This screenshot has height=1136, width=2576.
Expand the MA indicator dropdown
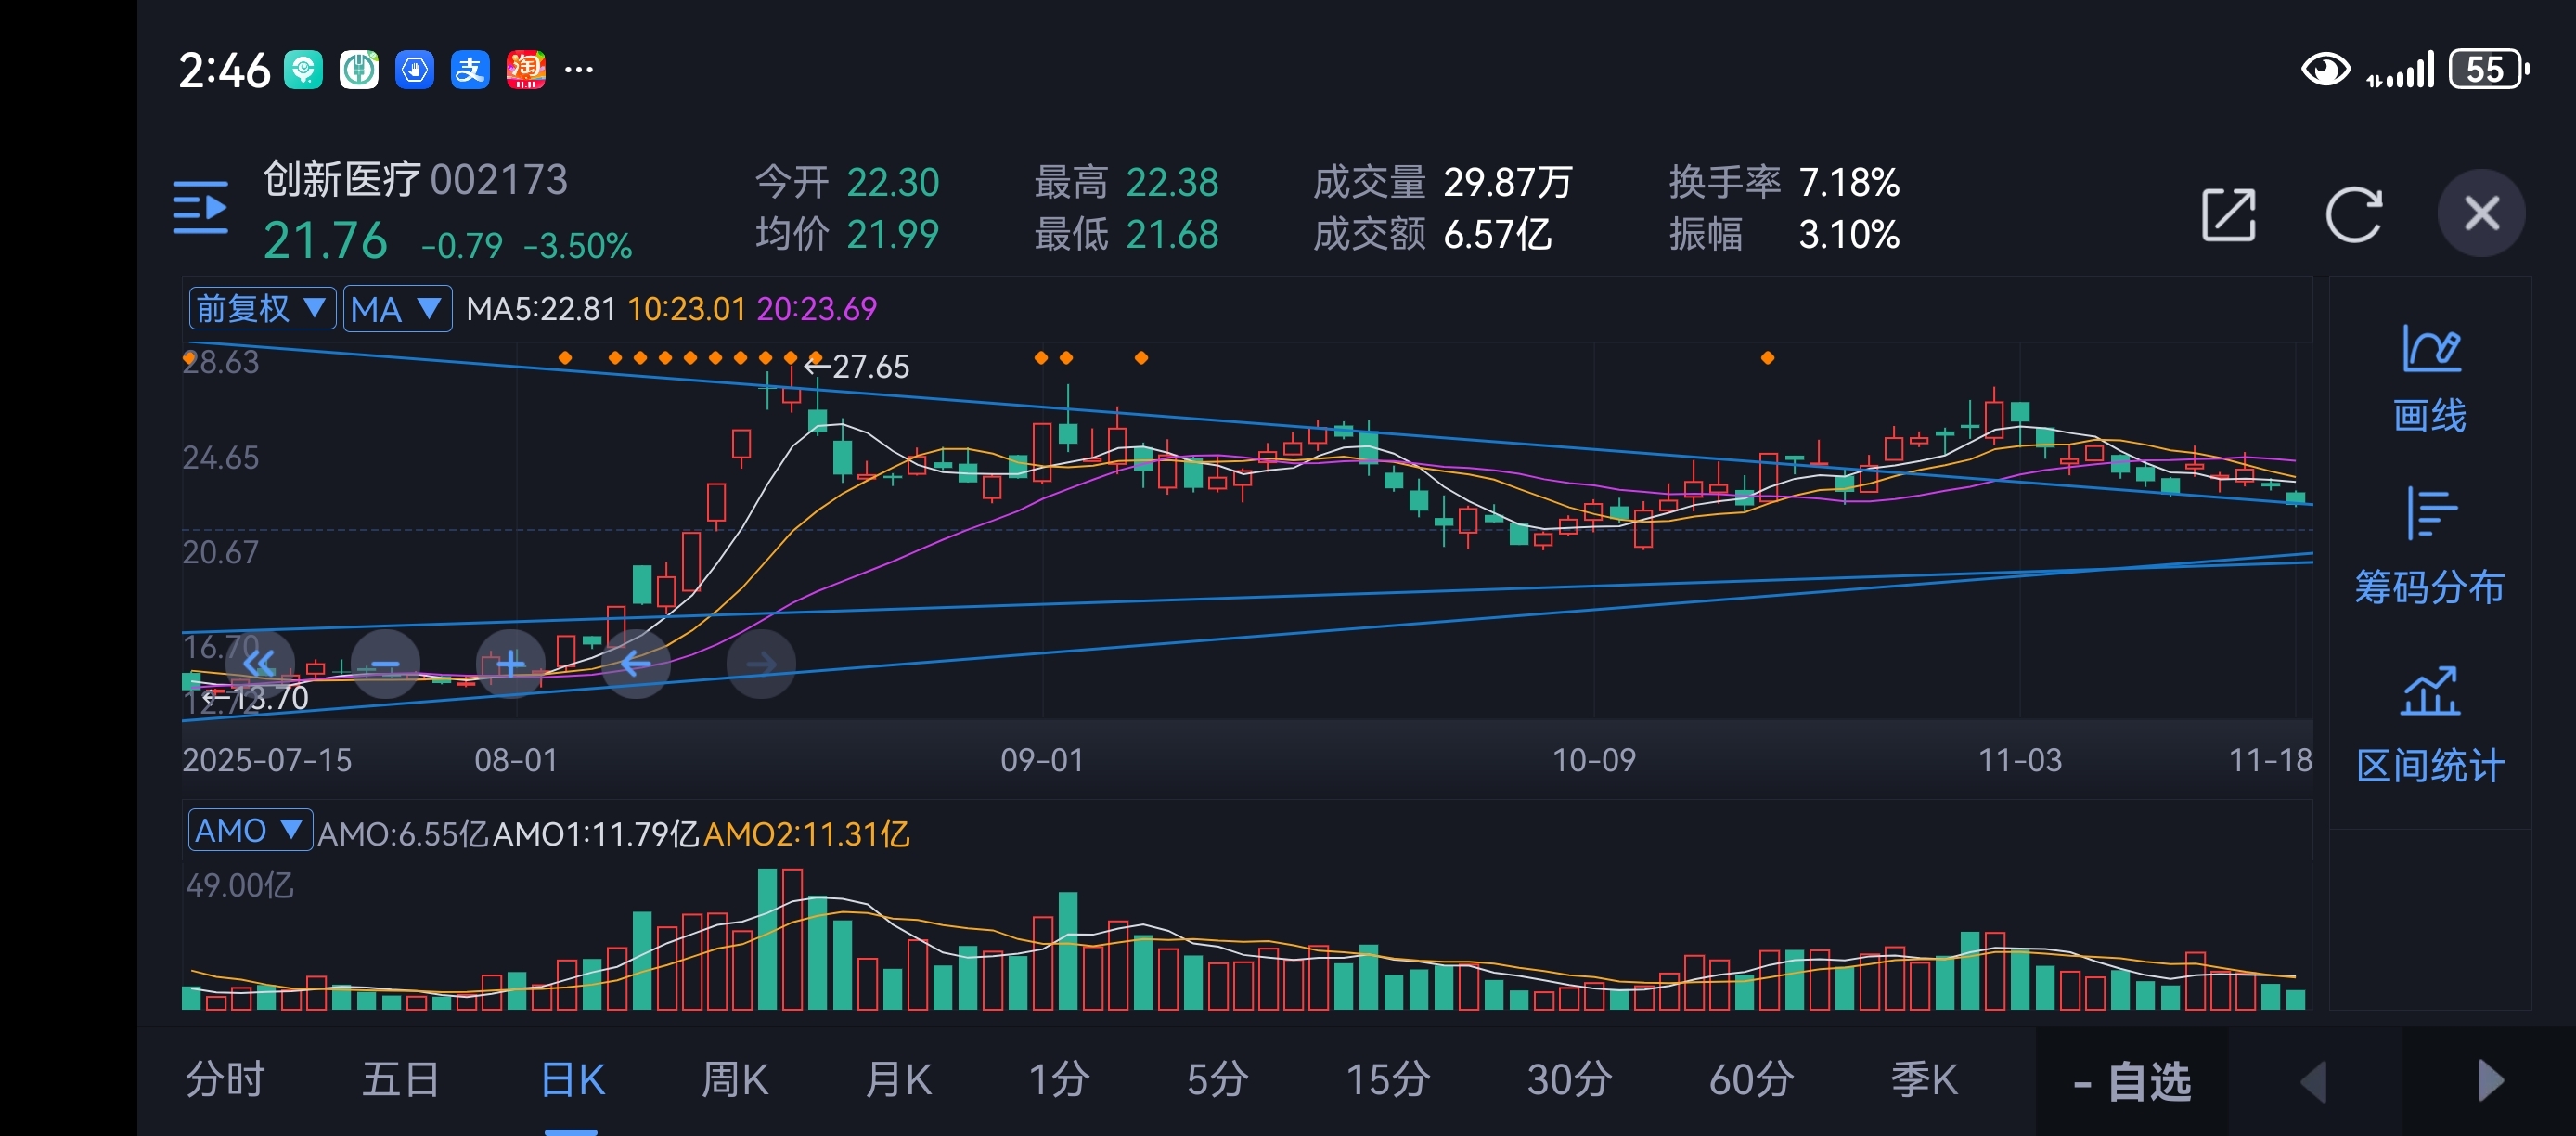[396, 309]
